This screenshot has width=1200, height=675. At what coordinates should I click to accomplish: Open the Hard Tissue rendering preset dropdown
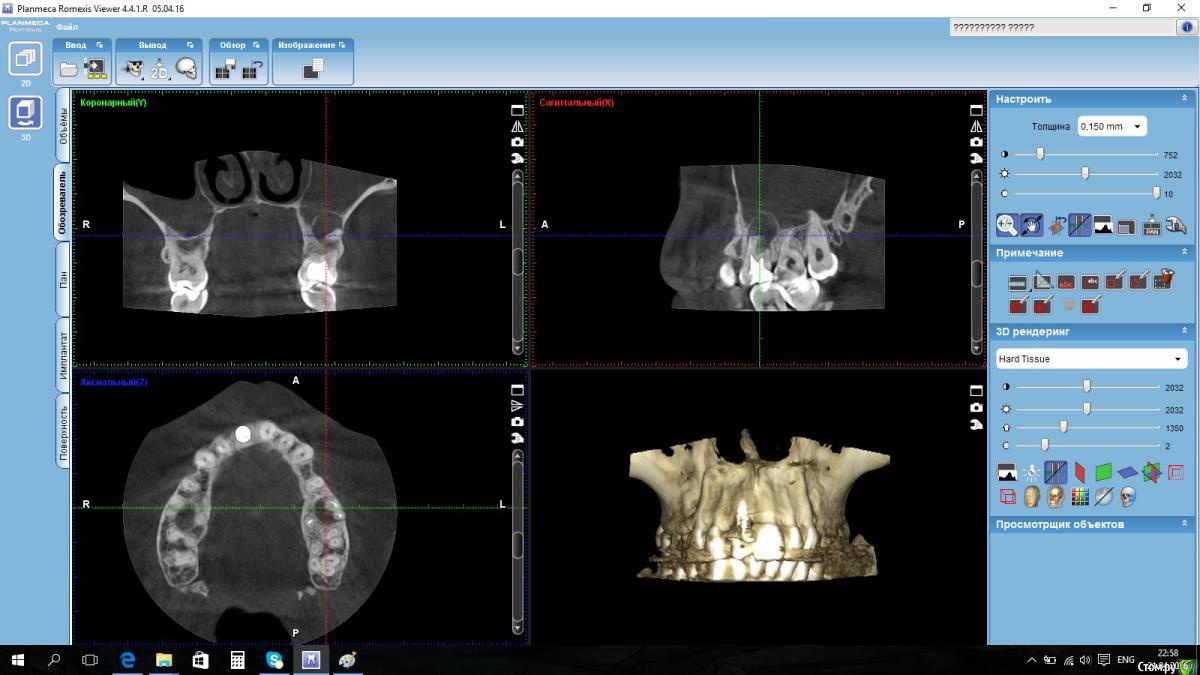click(x=1091, y=359)
